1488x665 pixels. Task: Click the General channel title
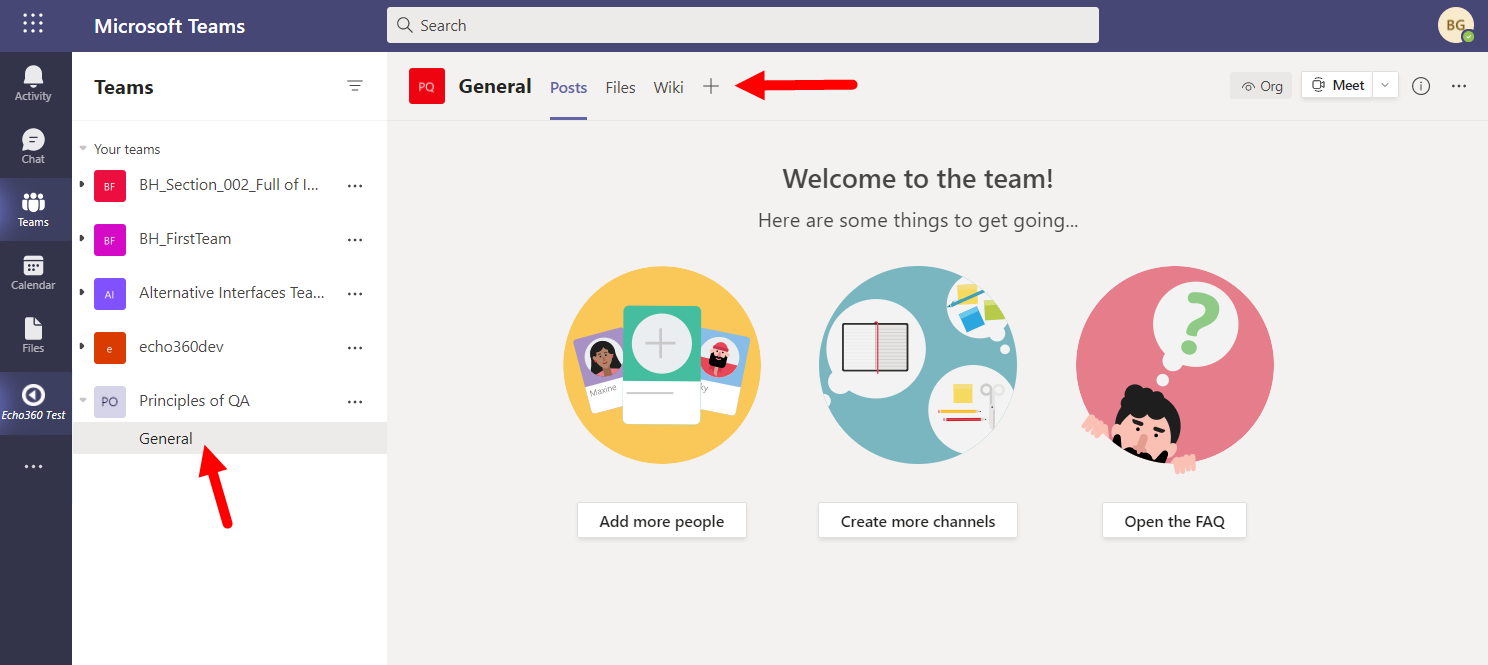click(x=495, y=86)
